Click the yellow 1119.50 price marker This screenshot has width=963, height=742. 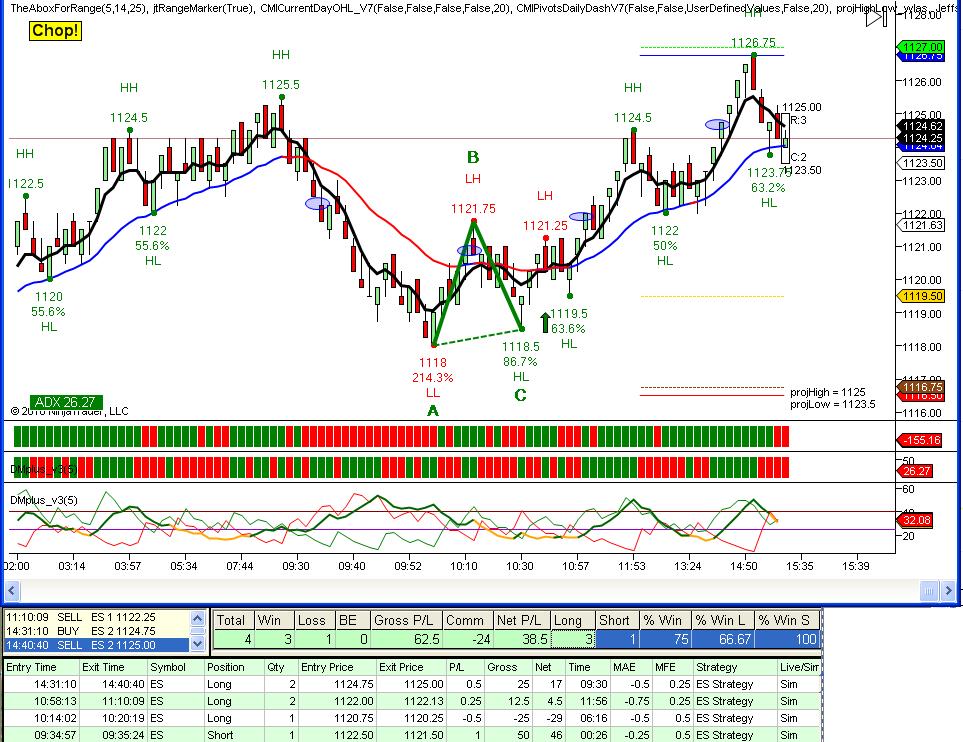click(x=922, y=296)
